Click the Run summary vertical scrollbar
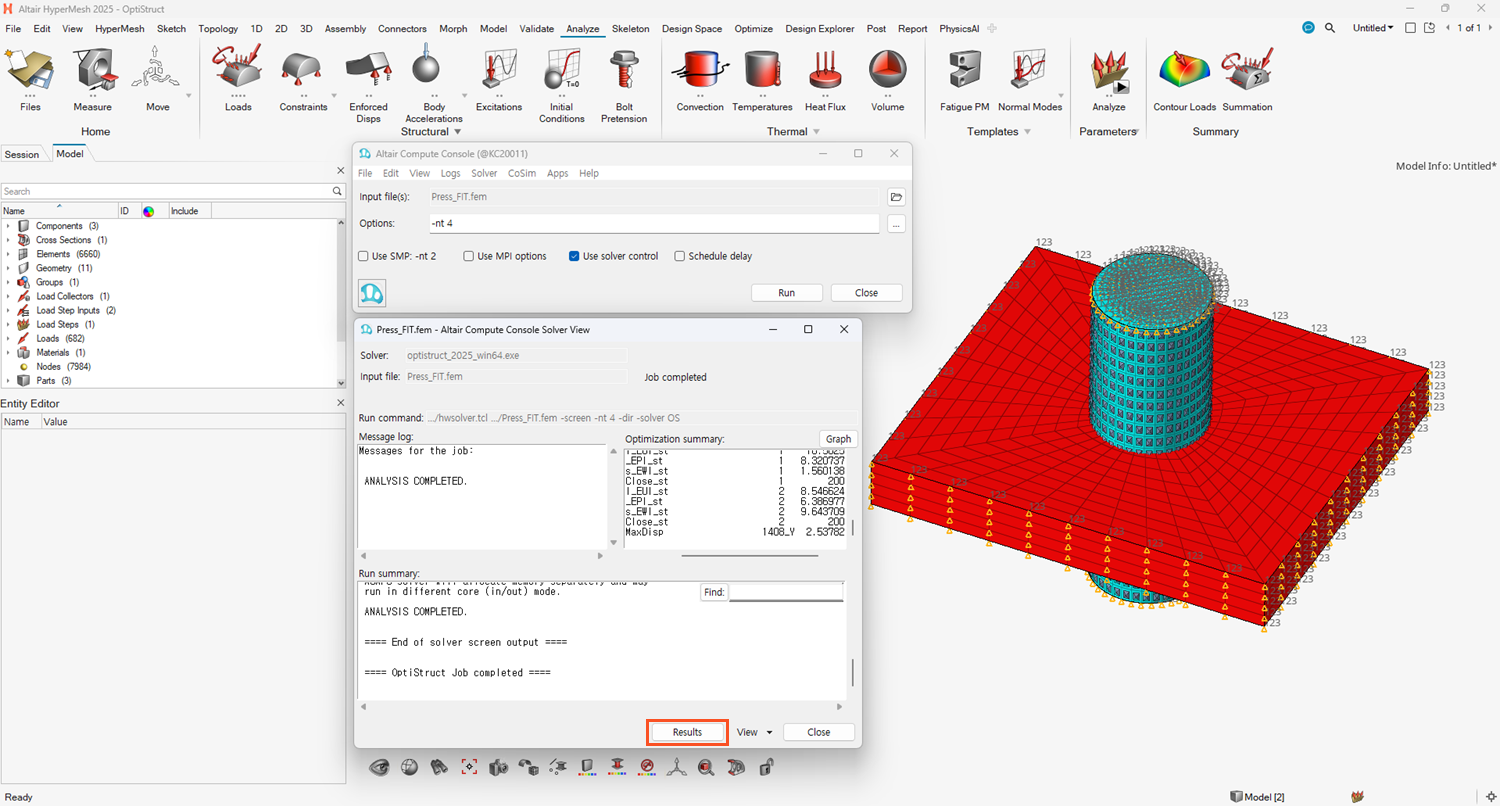1500x806 pixels. click(x=853, y=673)
